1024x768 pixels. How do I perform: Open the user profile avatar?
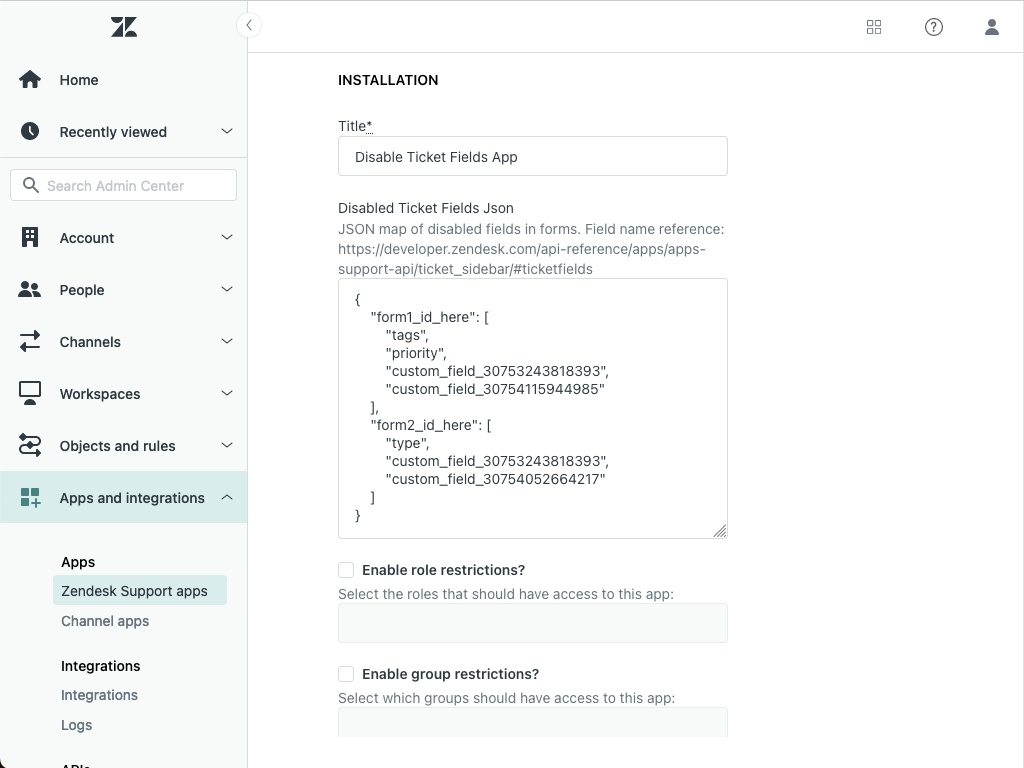(x=992, y=27)
